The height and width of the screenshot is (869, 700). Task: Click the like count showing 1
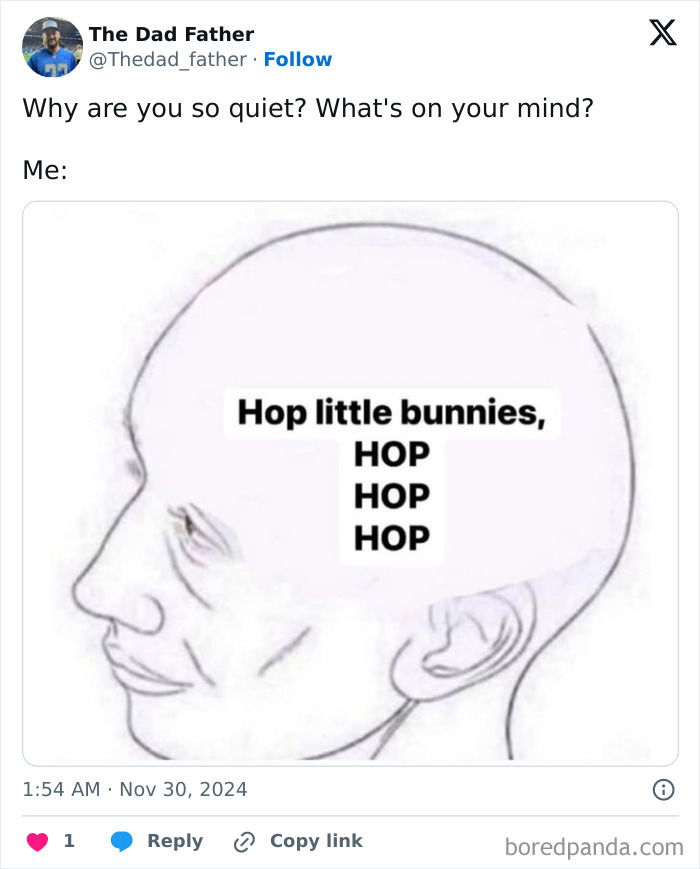(x=68, y=841)
